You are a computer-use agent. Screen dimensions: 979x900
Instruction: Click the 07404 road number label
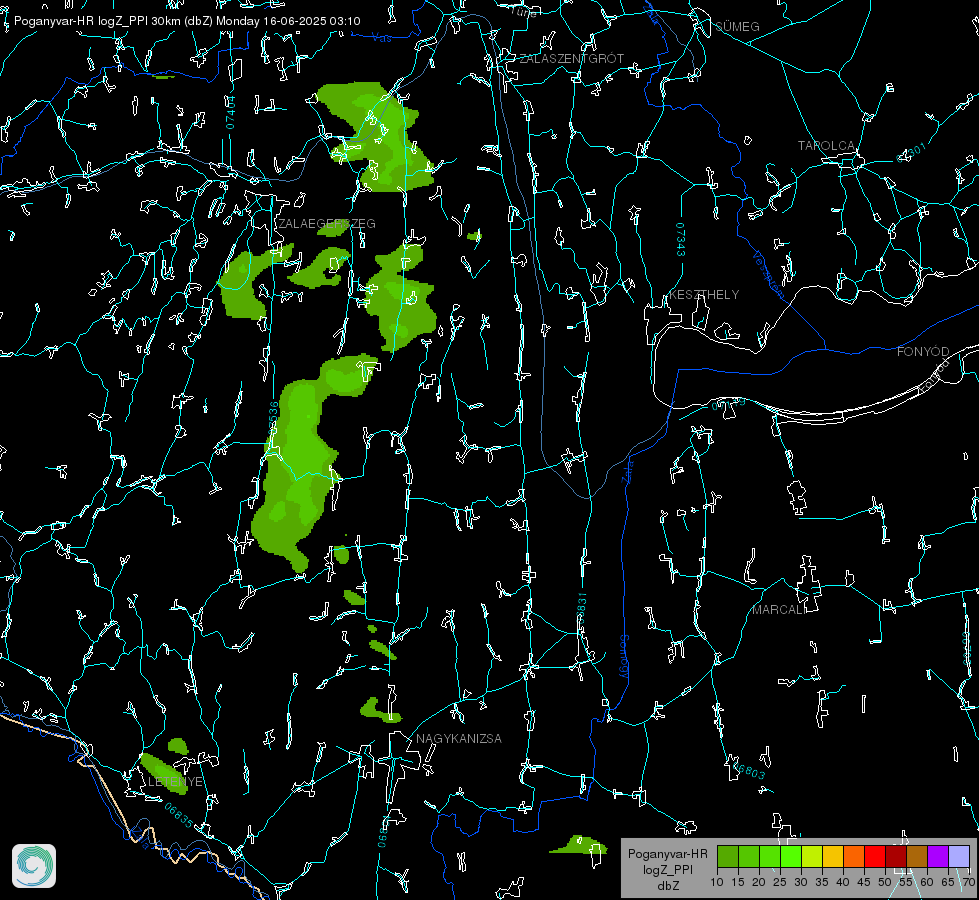pos(230,112)
